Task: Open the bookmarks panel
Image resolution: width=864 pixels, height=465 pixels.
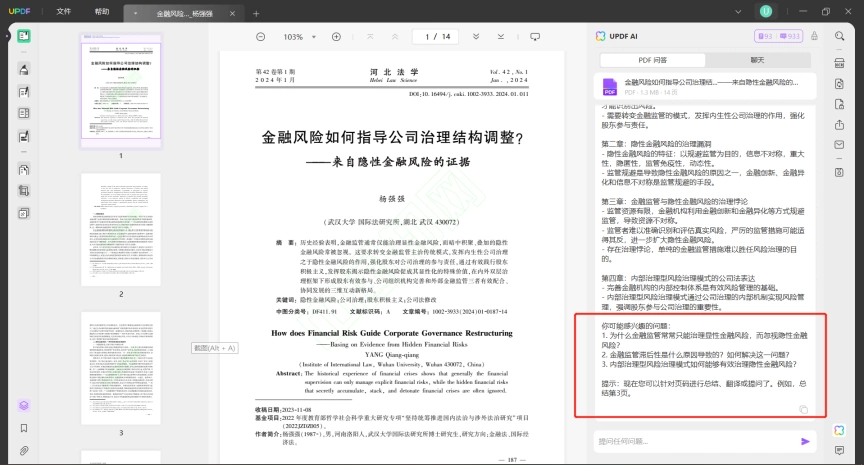Action: 24,428
